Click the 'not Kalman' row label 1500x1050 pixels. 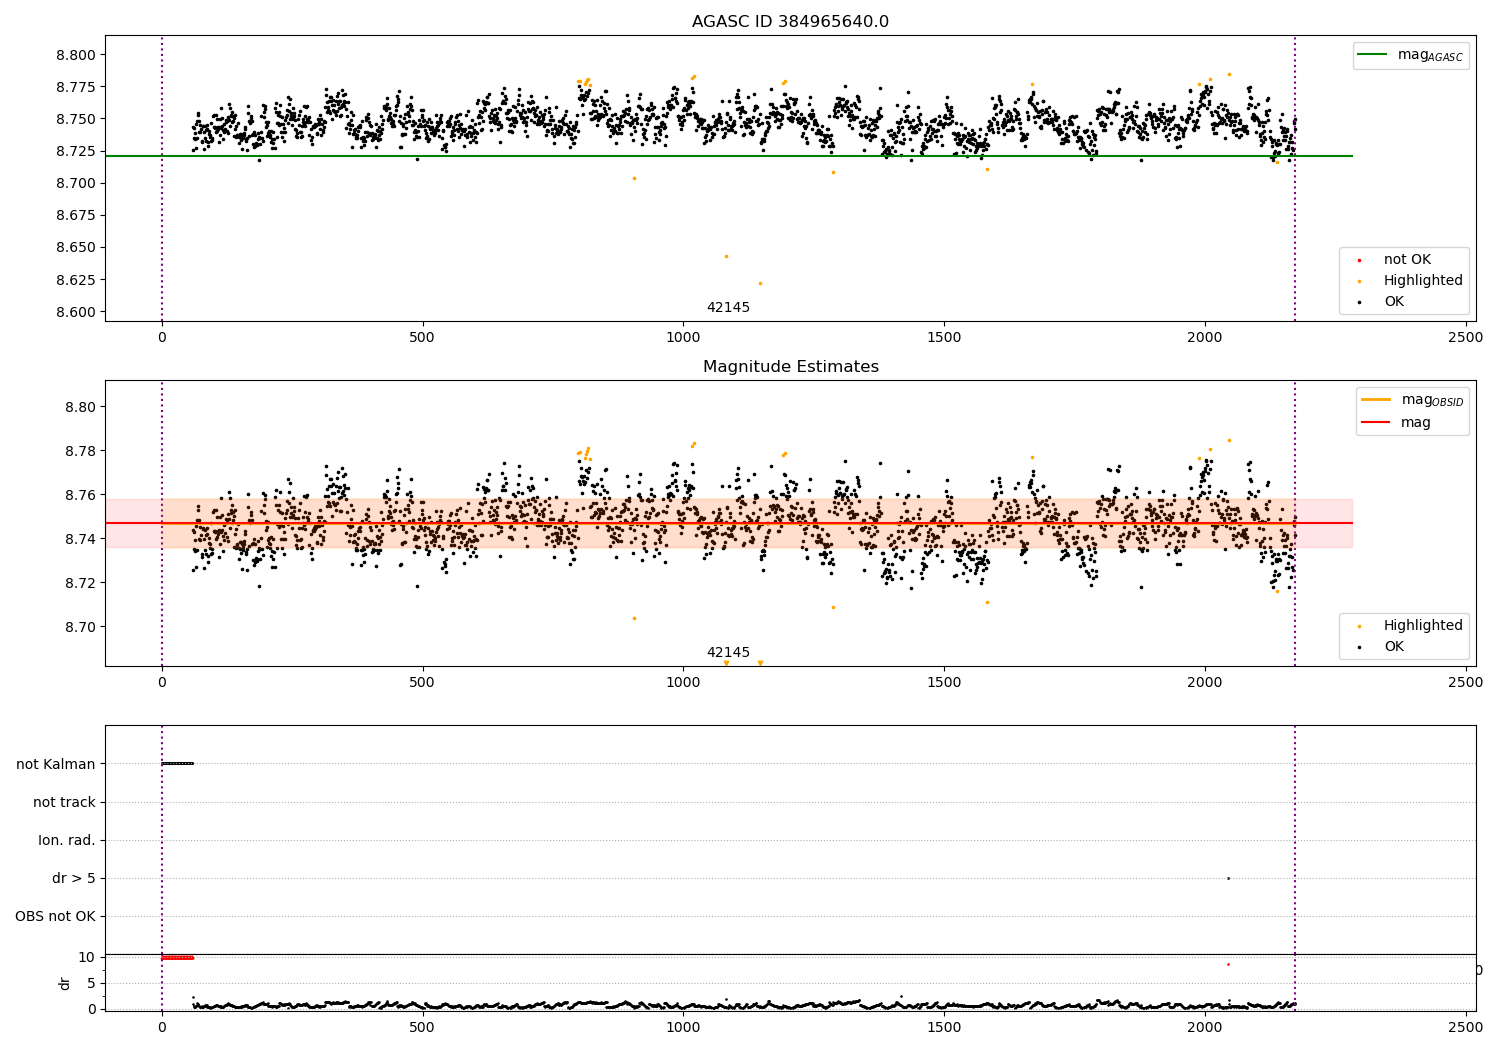(55, 764)
